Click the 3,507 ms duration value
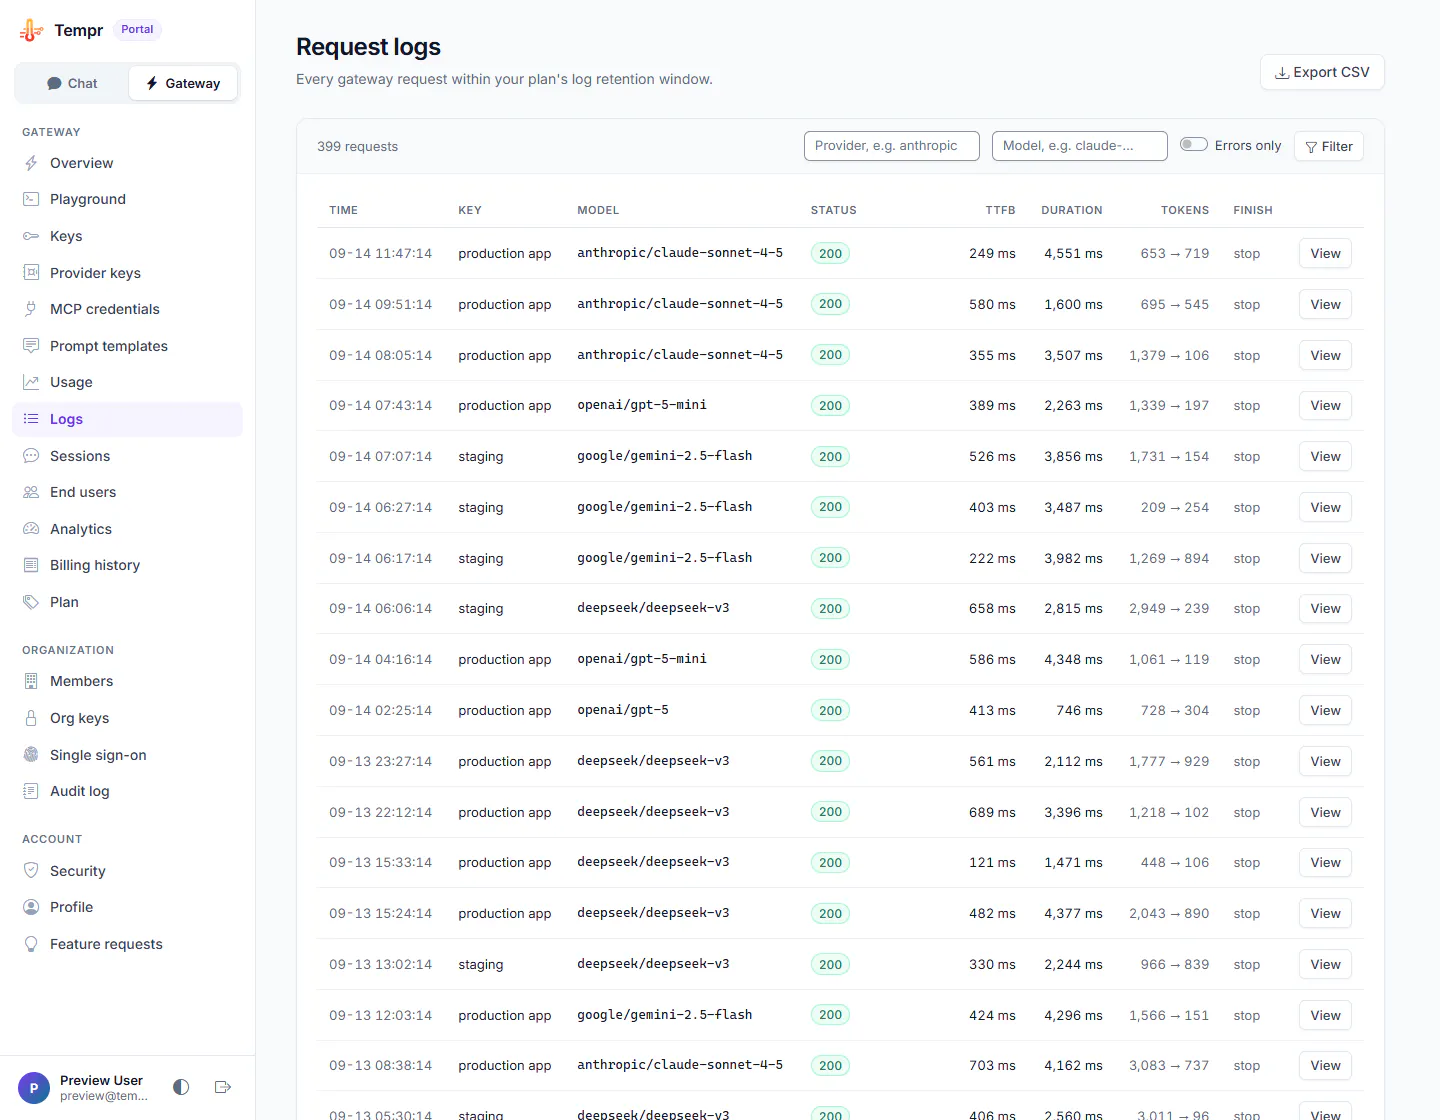 1074,356
